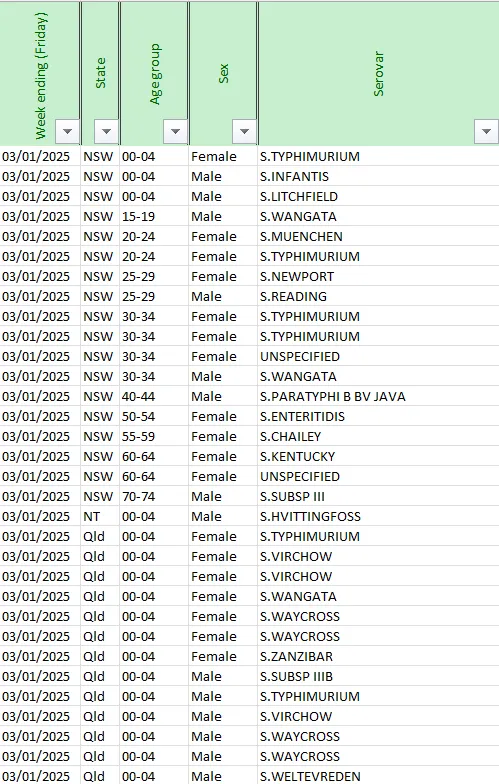This screenshot has height=784, width=499.
Task: Select the Sex cell in the S.KENTUCKY row
Action: point(223,456)
